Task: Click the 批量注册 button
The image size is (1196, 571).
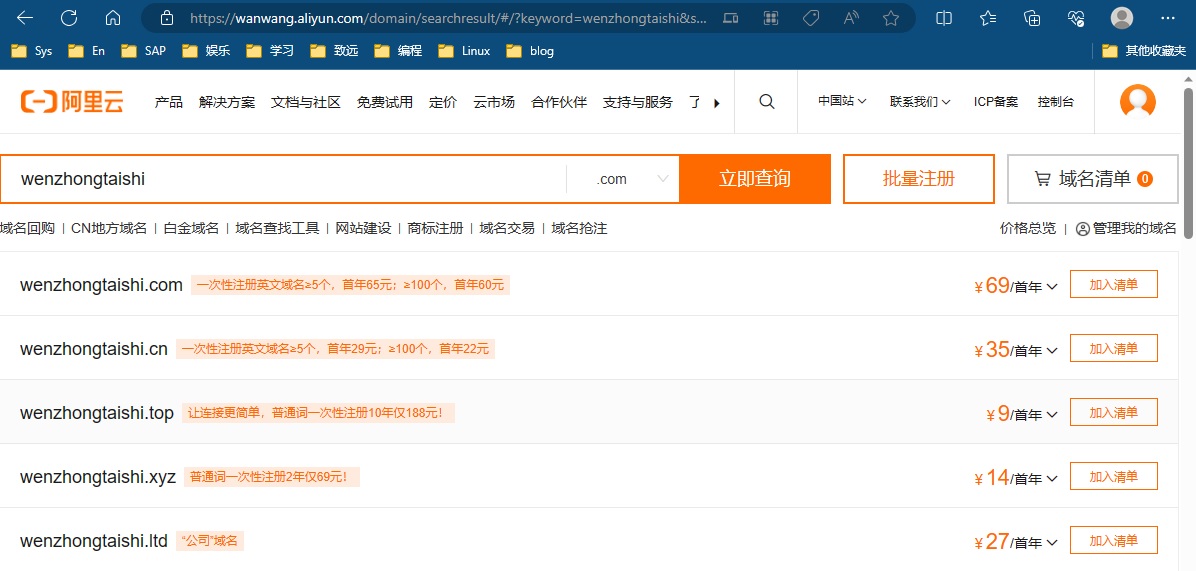Action: click(x=918, y=179)
